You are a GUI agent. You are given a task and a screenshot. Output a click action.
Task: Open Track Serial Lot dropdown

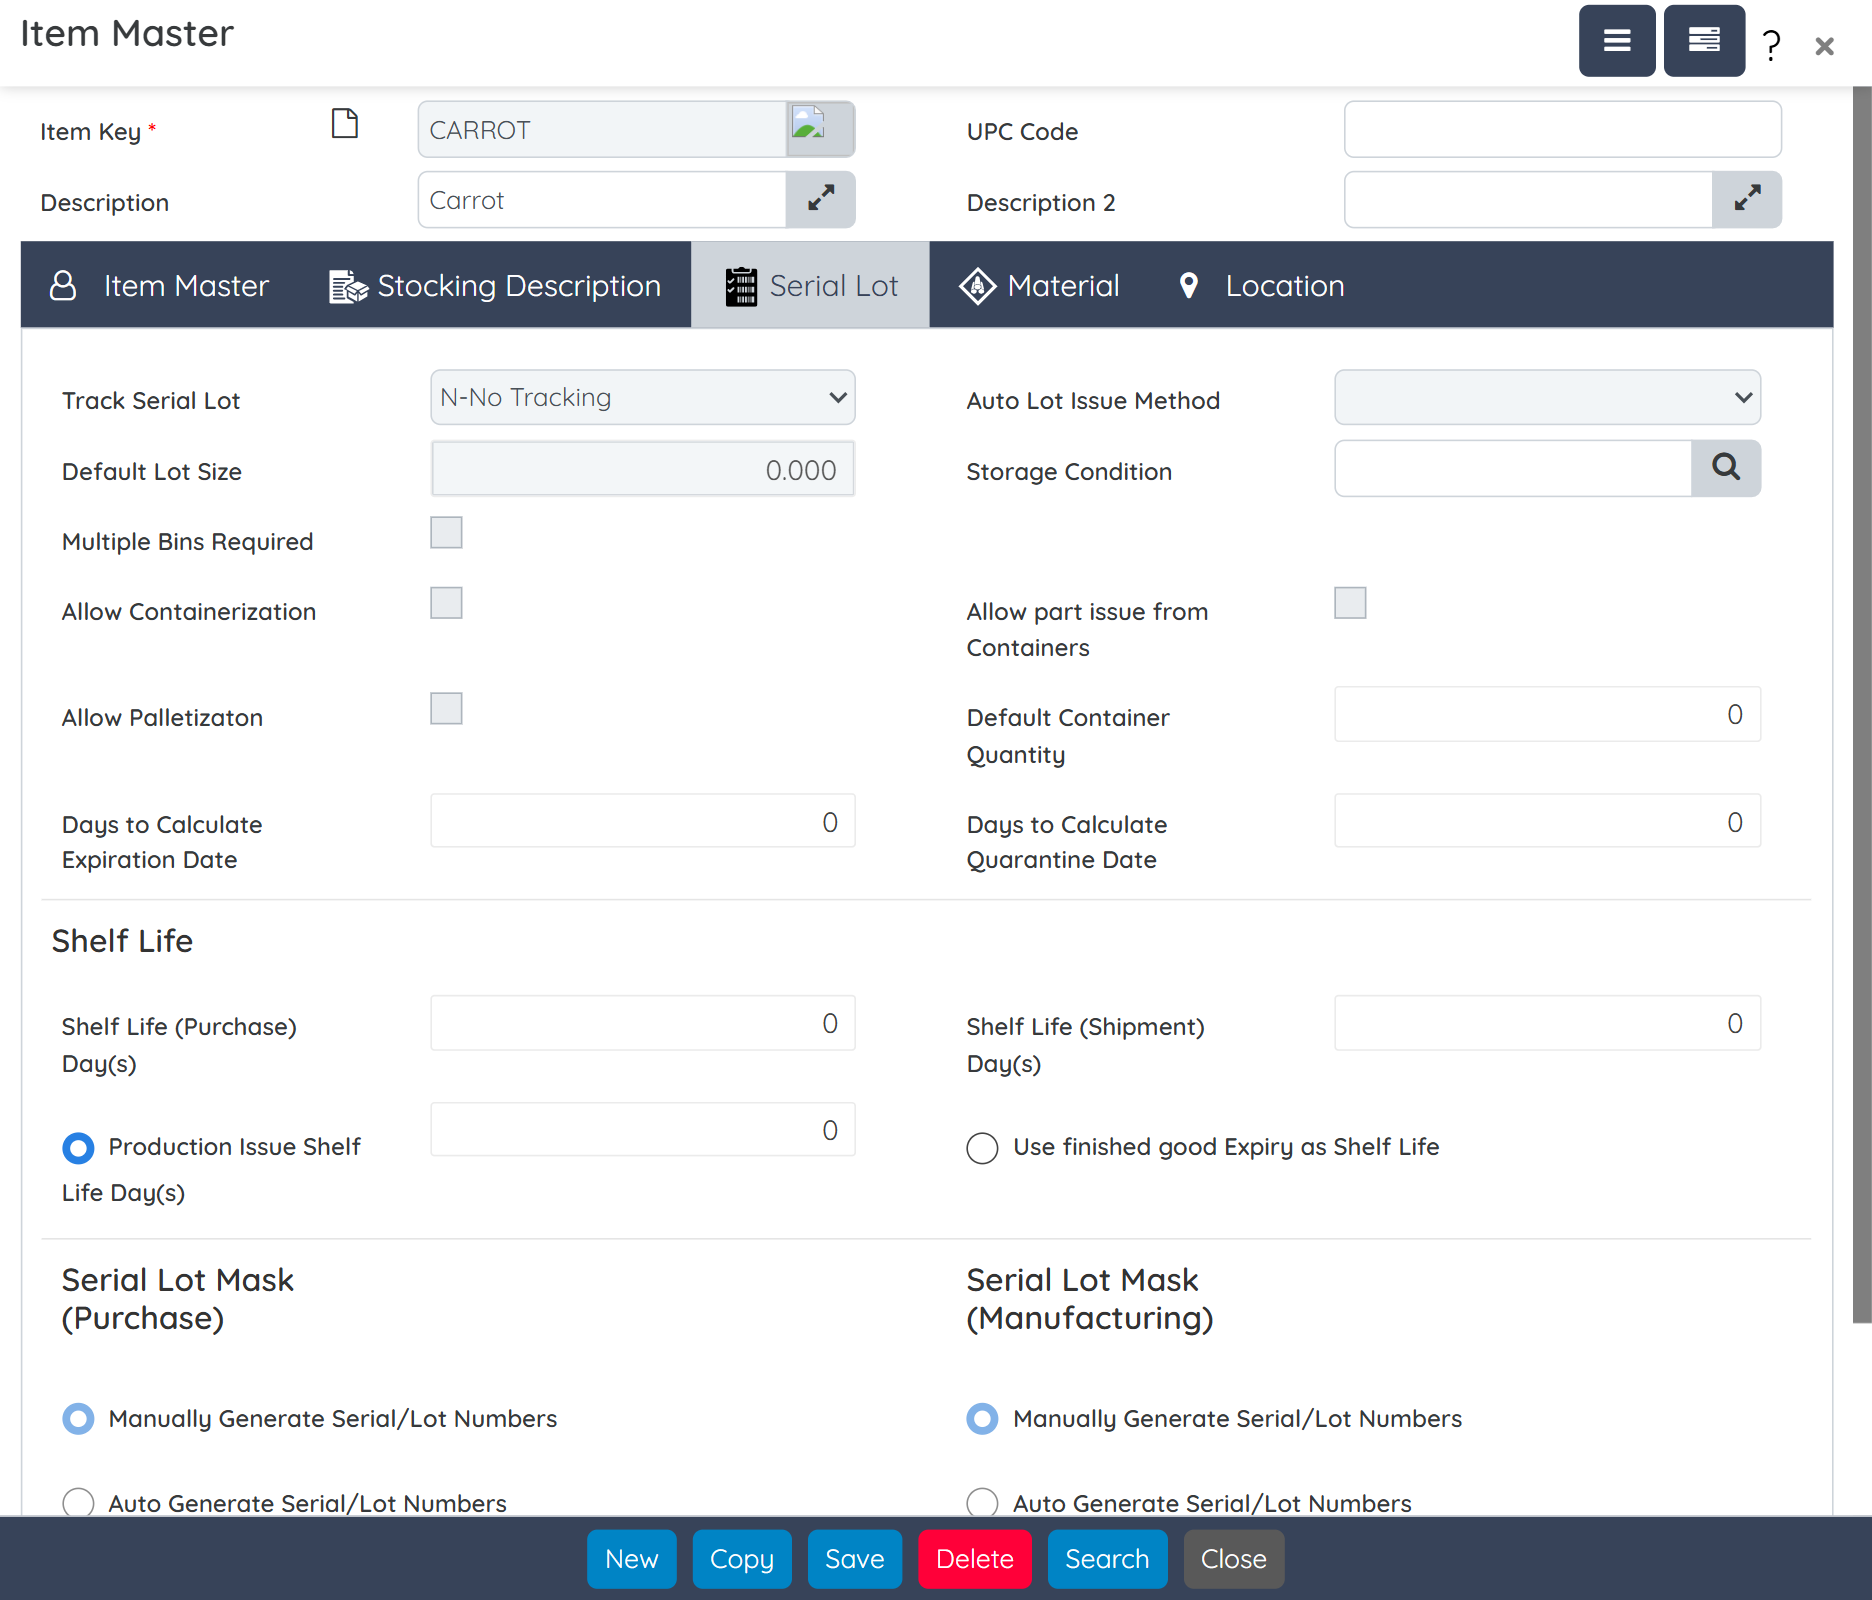pyautogui.click(x=643, y=398)
